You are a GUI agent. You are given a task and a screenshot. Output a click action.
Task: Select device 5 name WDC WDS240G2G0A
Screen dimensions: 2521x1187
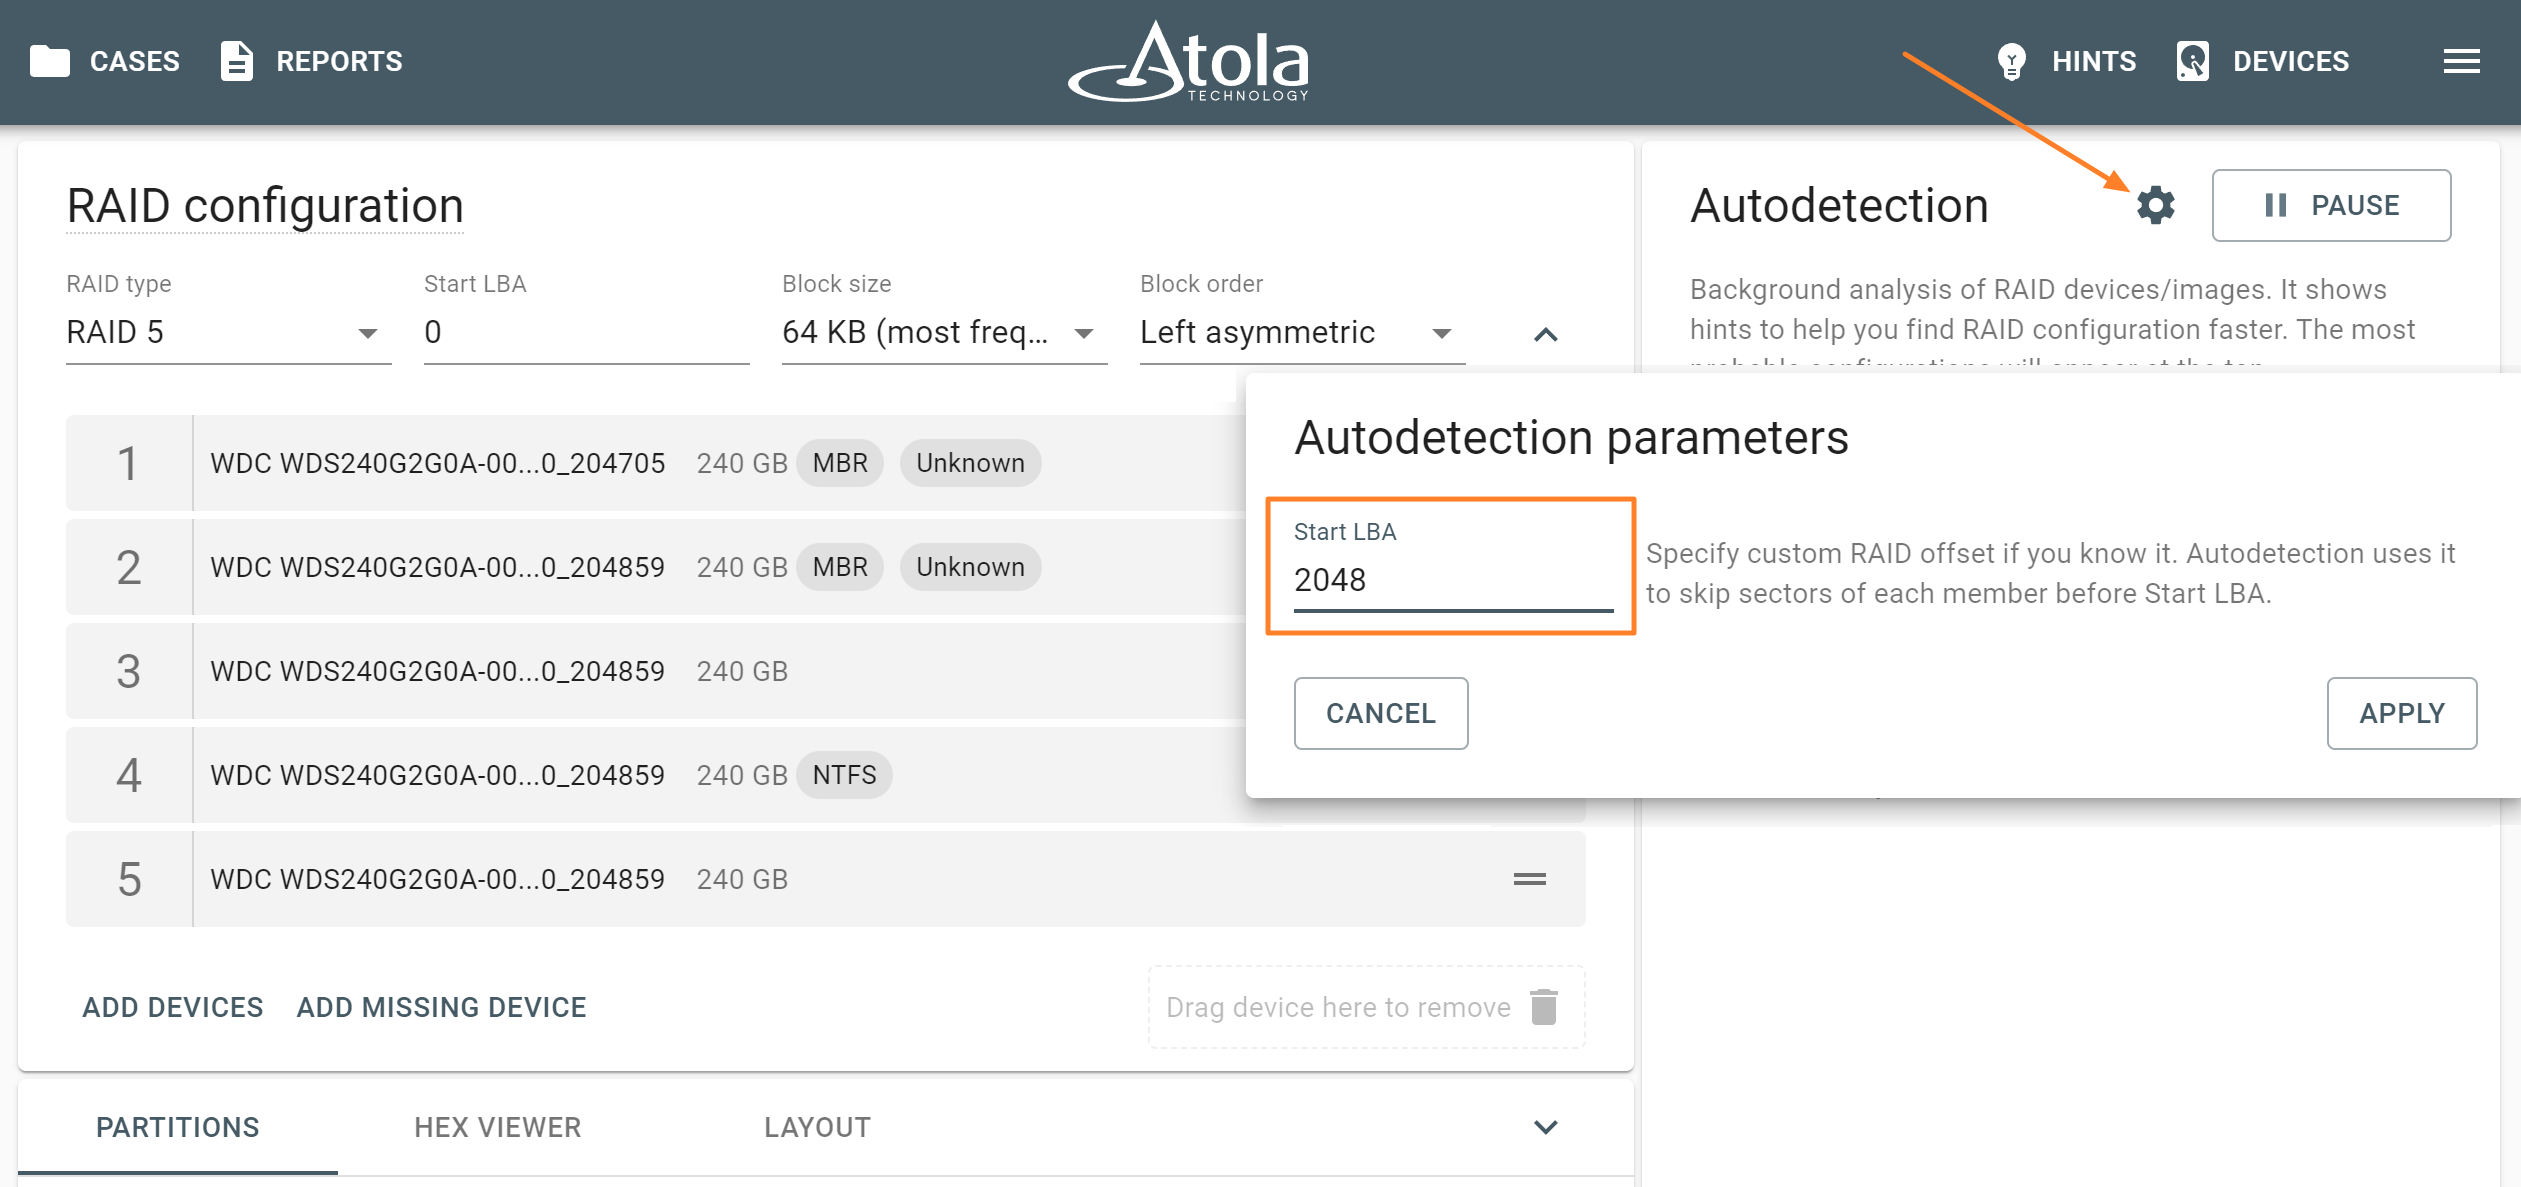point(437,879)
